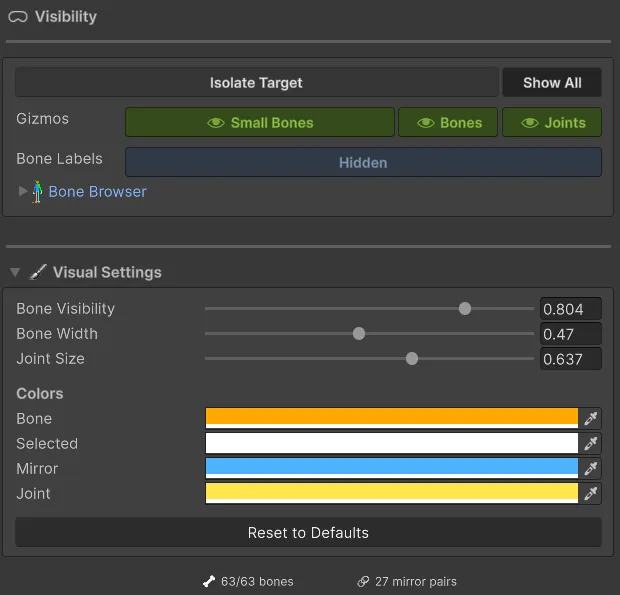Click the Visibility section header
The height and width of the screenshot is (595, 620).
pyautogui.click(x=66, y=17)
